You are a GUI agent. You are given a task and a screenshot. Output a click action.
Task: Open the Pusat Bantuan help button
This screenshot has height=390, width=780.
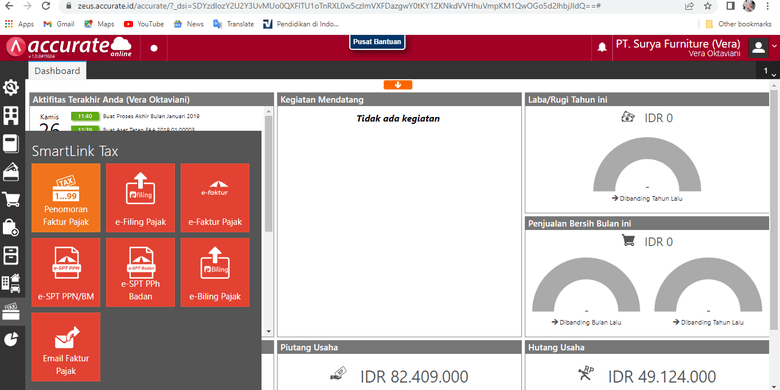377,42
